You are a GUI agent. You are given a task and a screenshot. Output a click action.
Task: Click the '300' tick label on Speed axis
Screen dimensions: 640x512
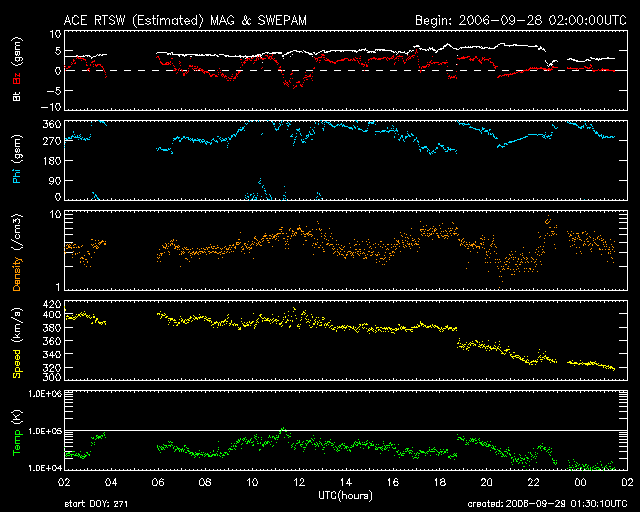pyautogui.click(x=52, y=376)
